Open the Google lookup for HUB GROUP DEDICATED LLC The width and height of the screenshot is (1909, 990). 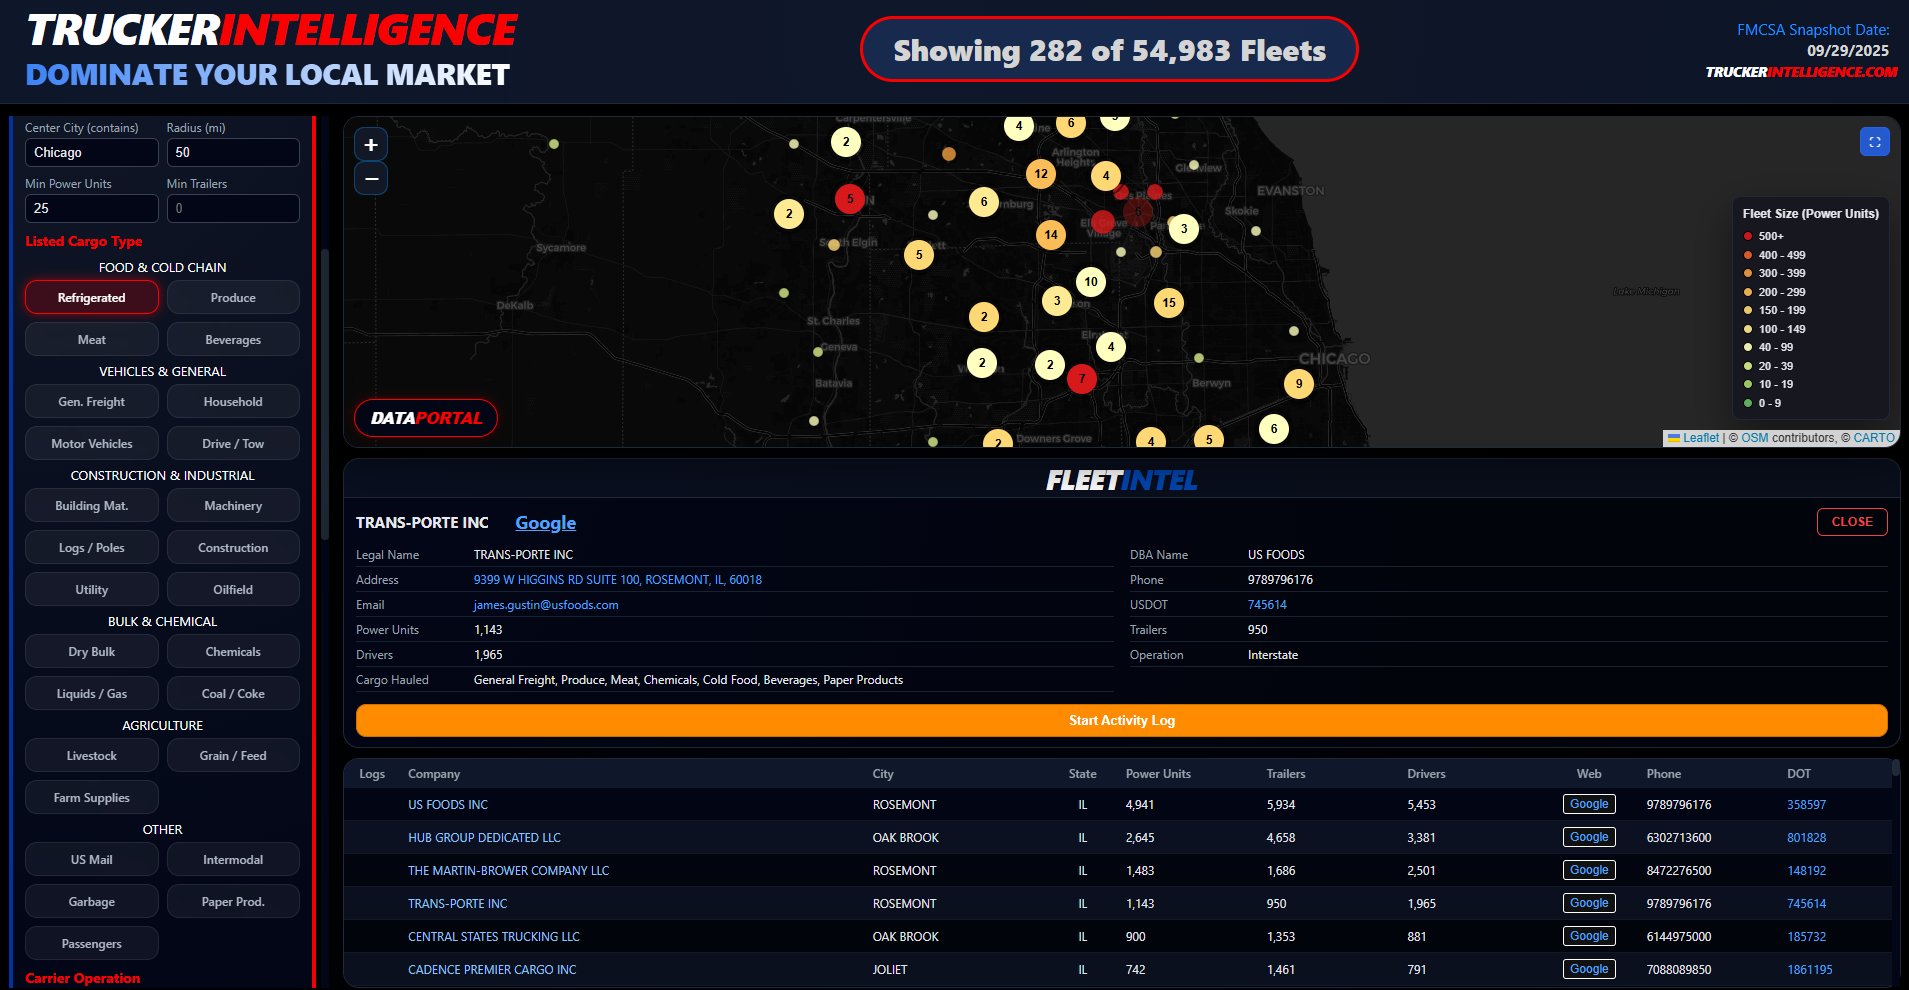(1588, 837)
